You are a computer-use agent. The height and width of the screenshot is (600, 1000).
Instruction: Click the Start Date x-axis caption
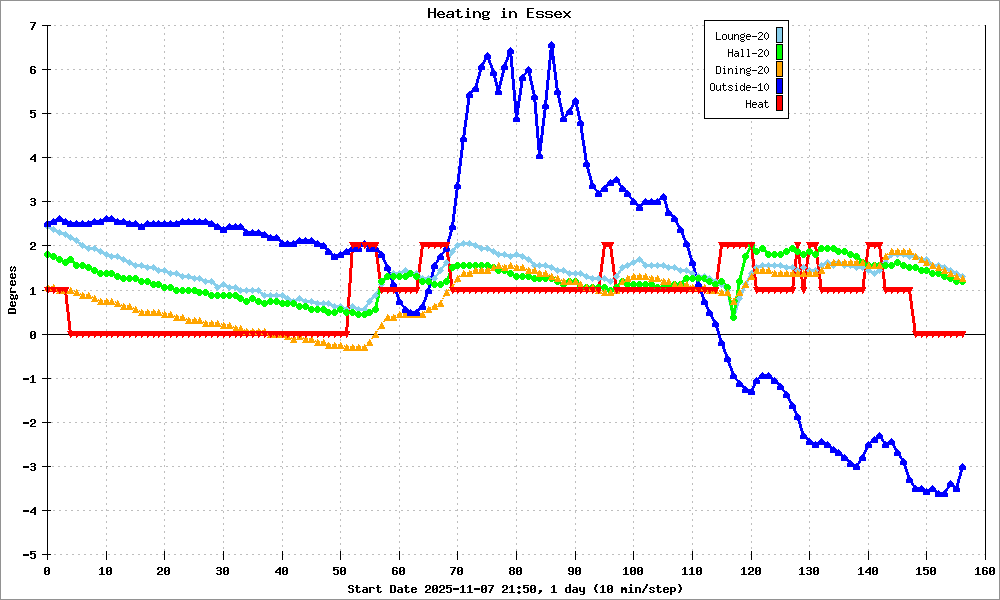point(515,589)
